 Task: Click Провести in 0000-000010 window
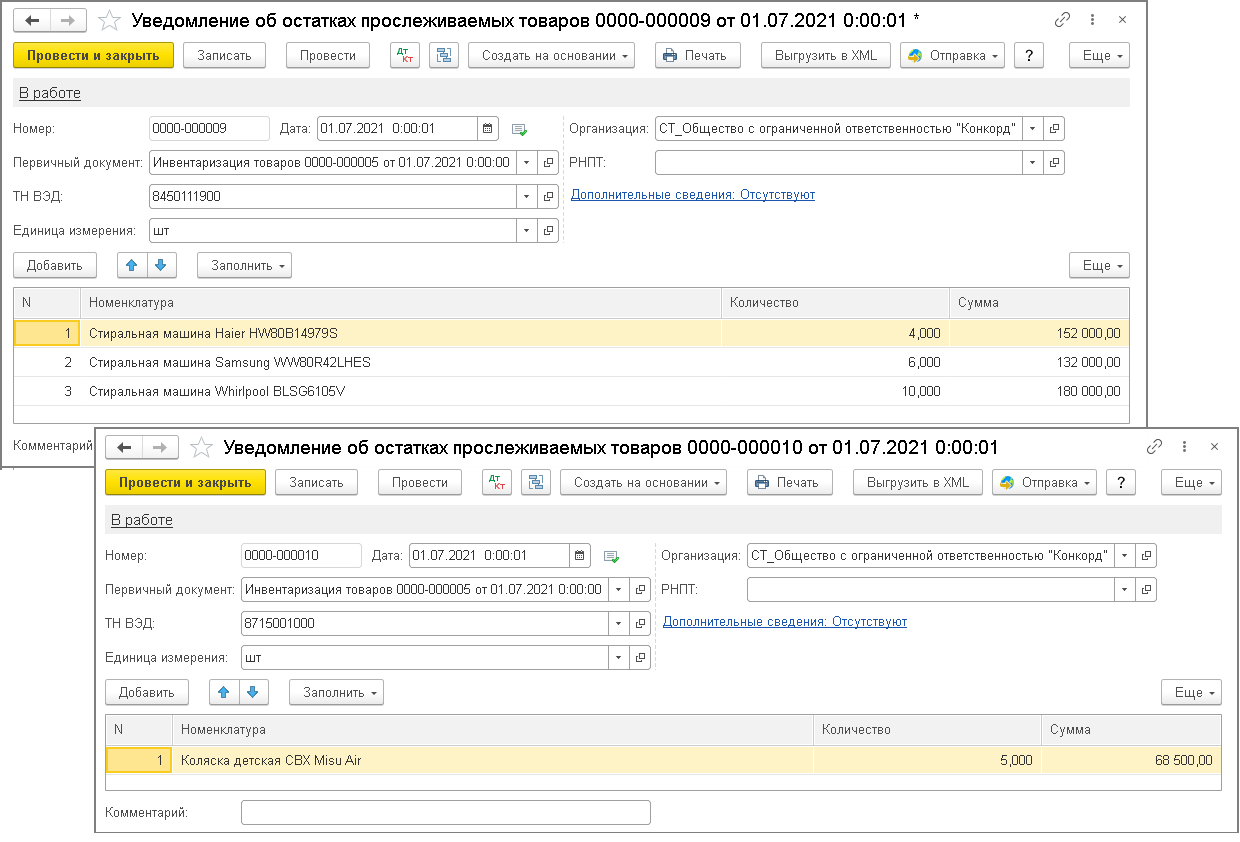(420, 482)
